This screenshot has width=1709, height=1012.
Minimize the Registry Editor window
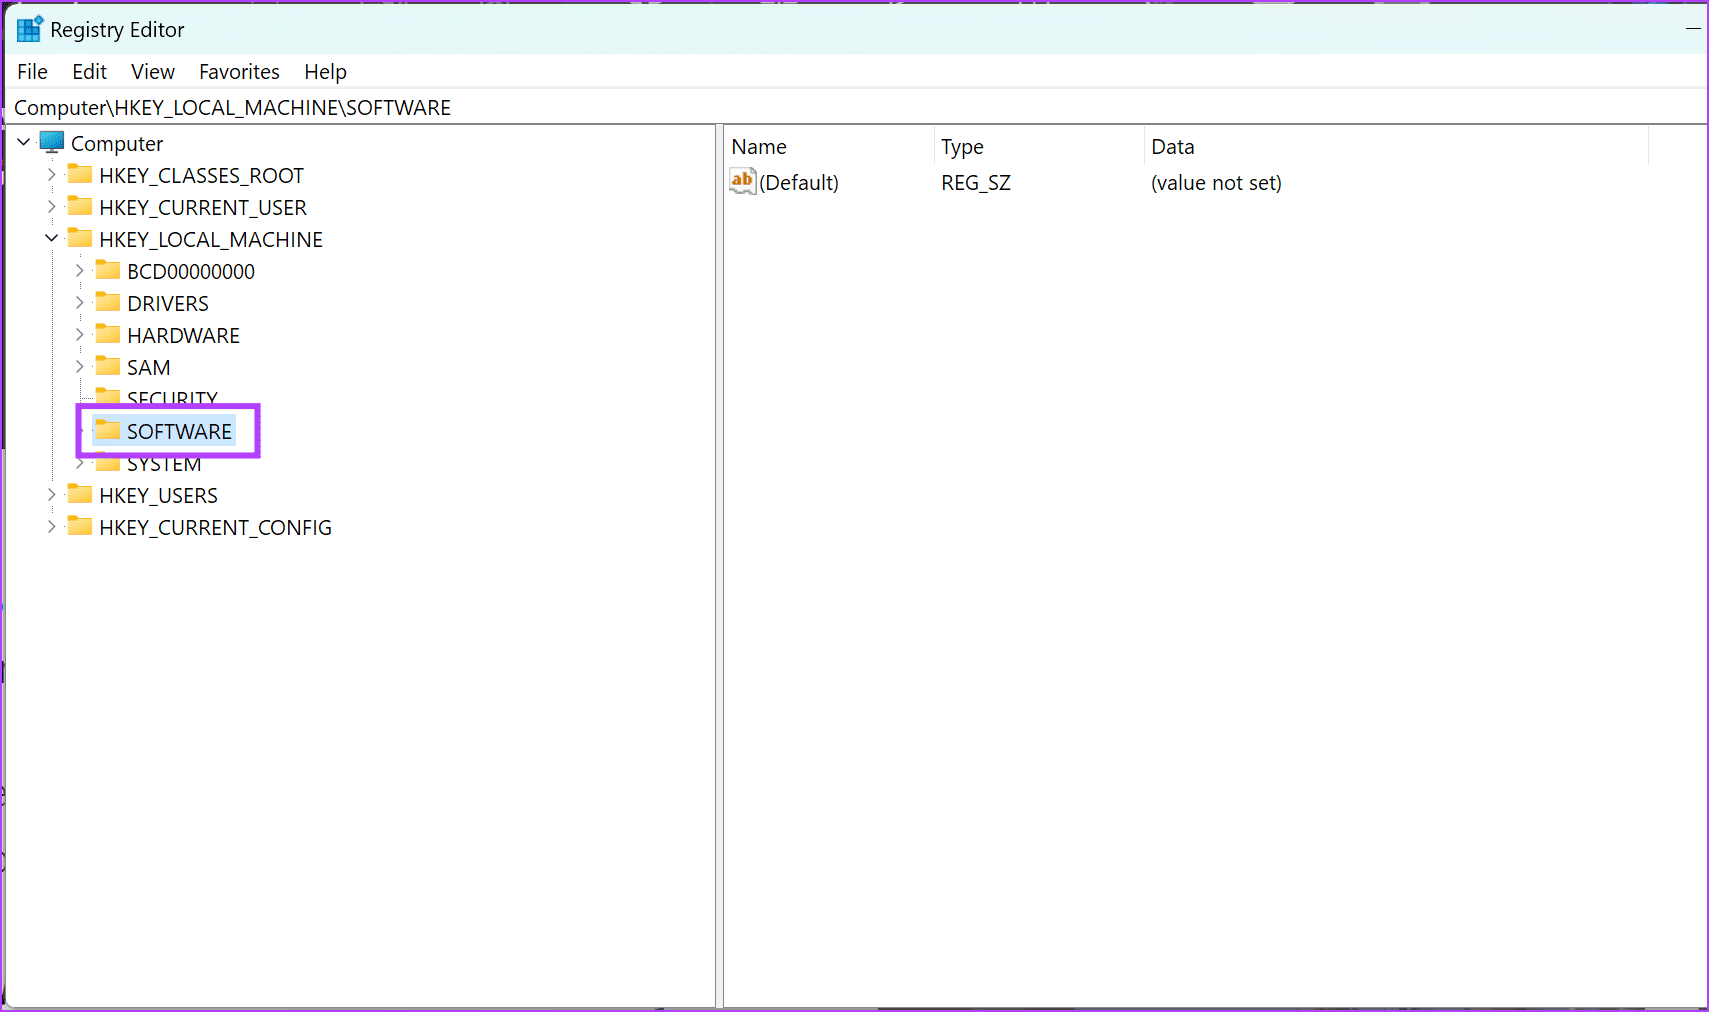click(x=1692, y=29)
